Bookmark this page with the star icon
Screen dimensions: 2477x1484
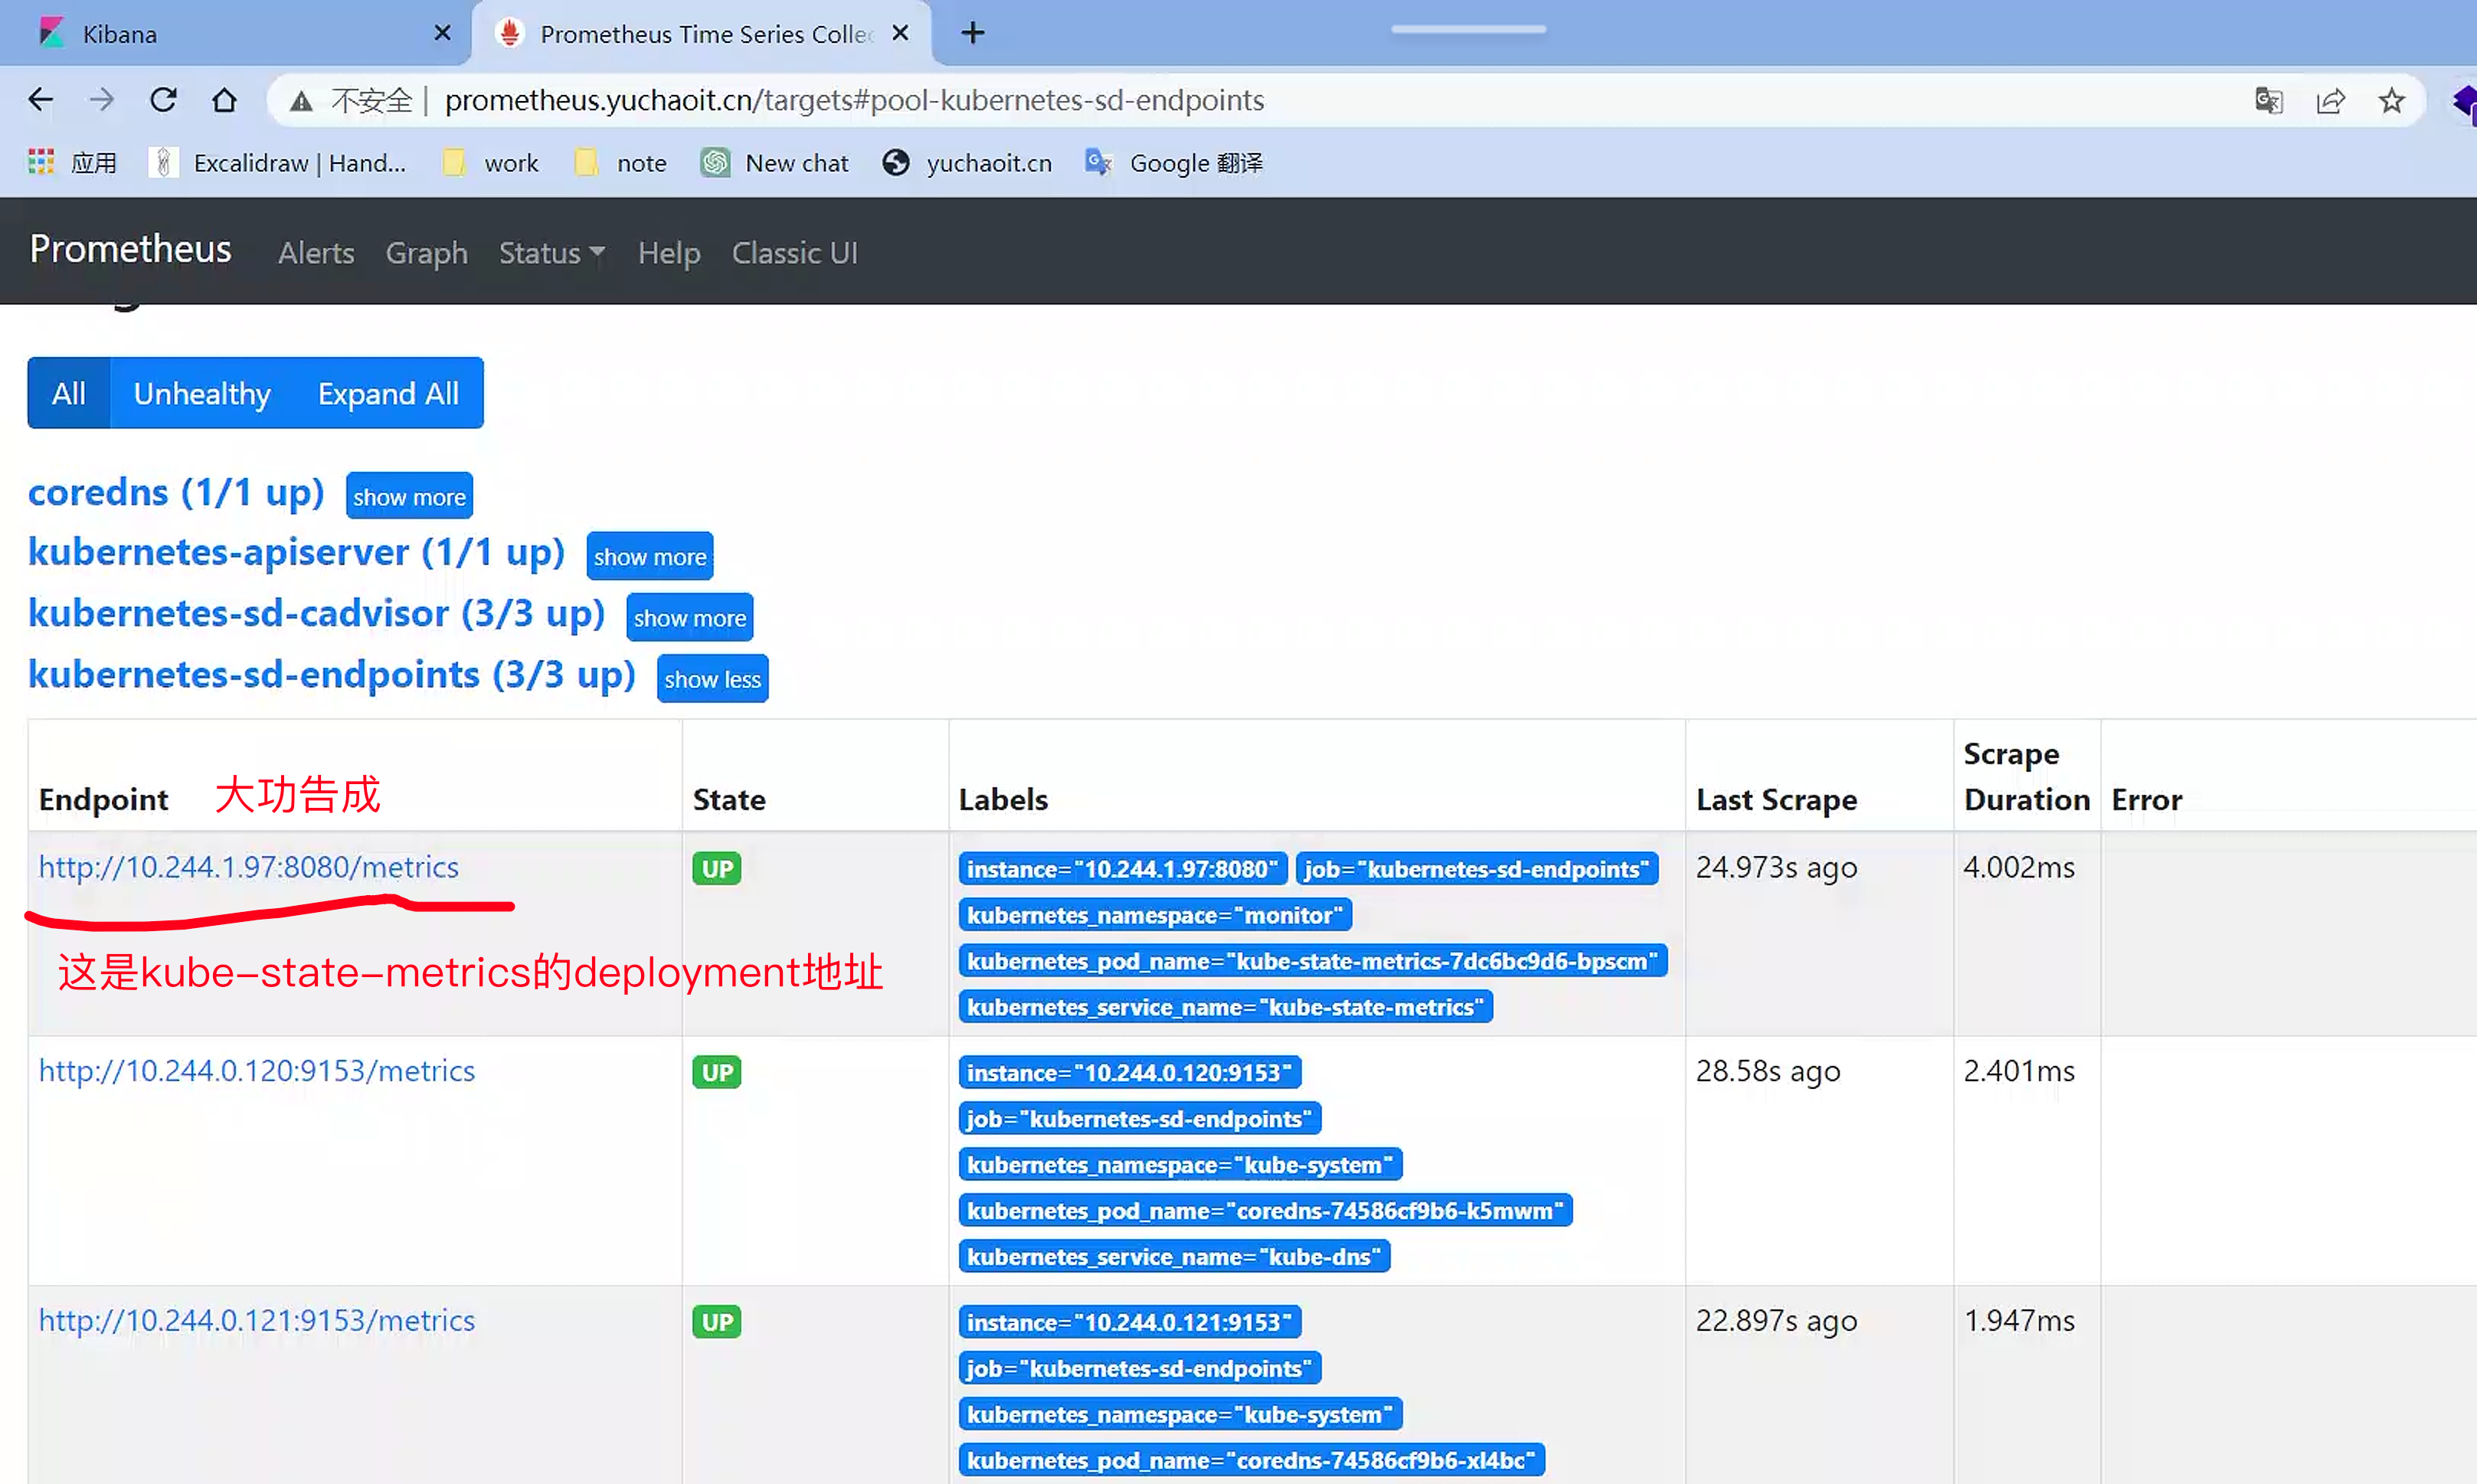[x=2391, y=100]
